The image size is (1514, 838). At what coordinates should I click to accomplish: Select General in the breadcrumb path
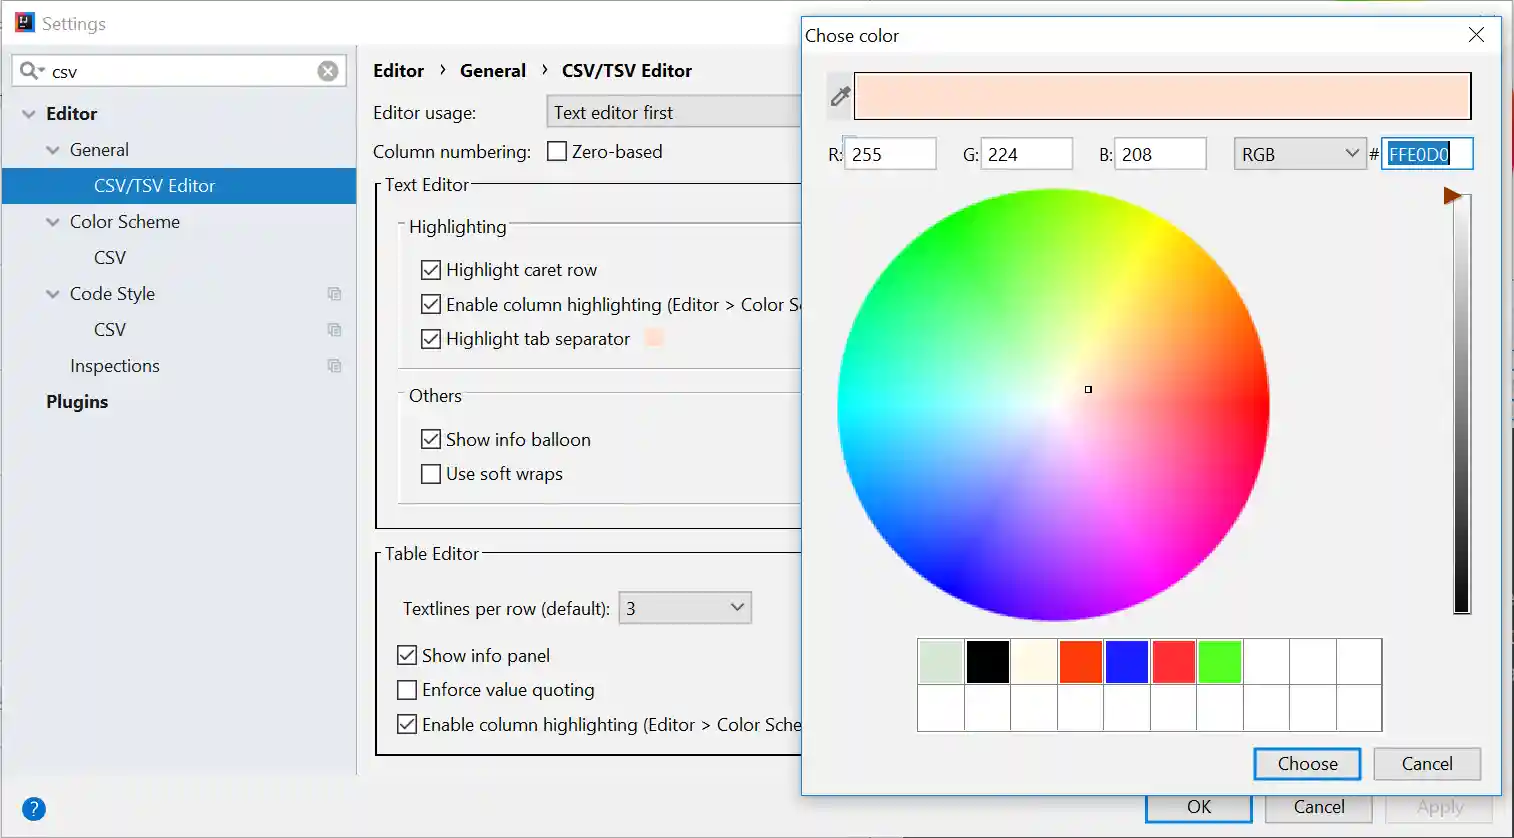point(493,70)
